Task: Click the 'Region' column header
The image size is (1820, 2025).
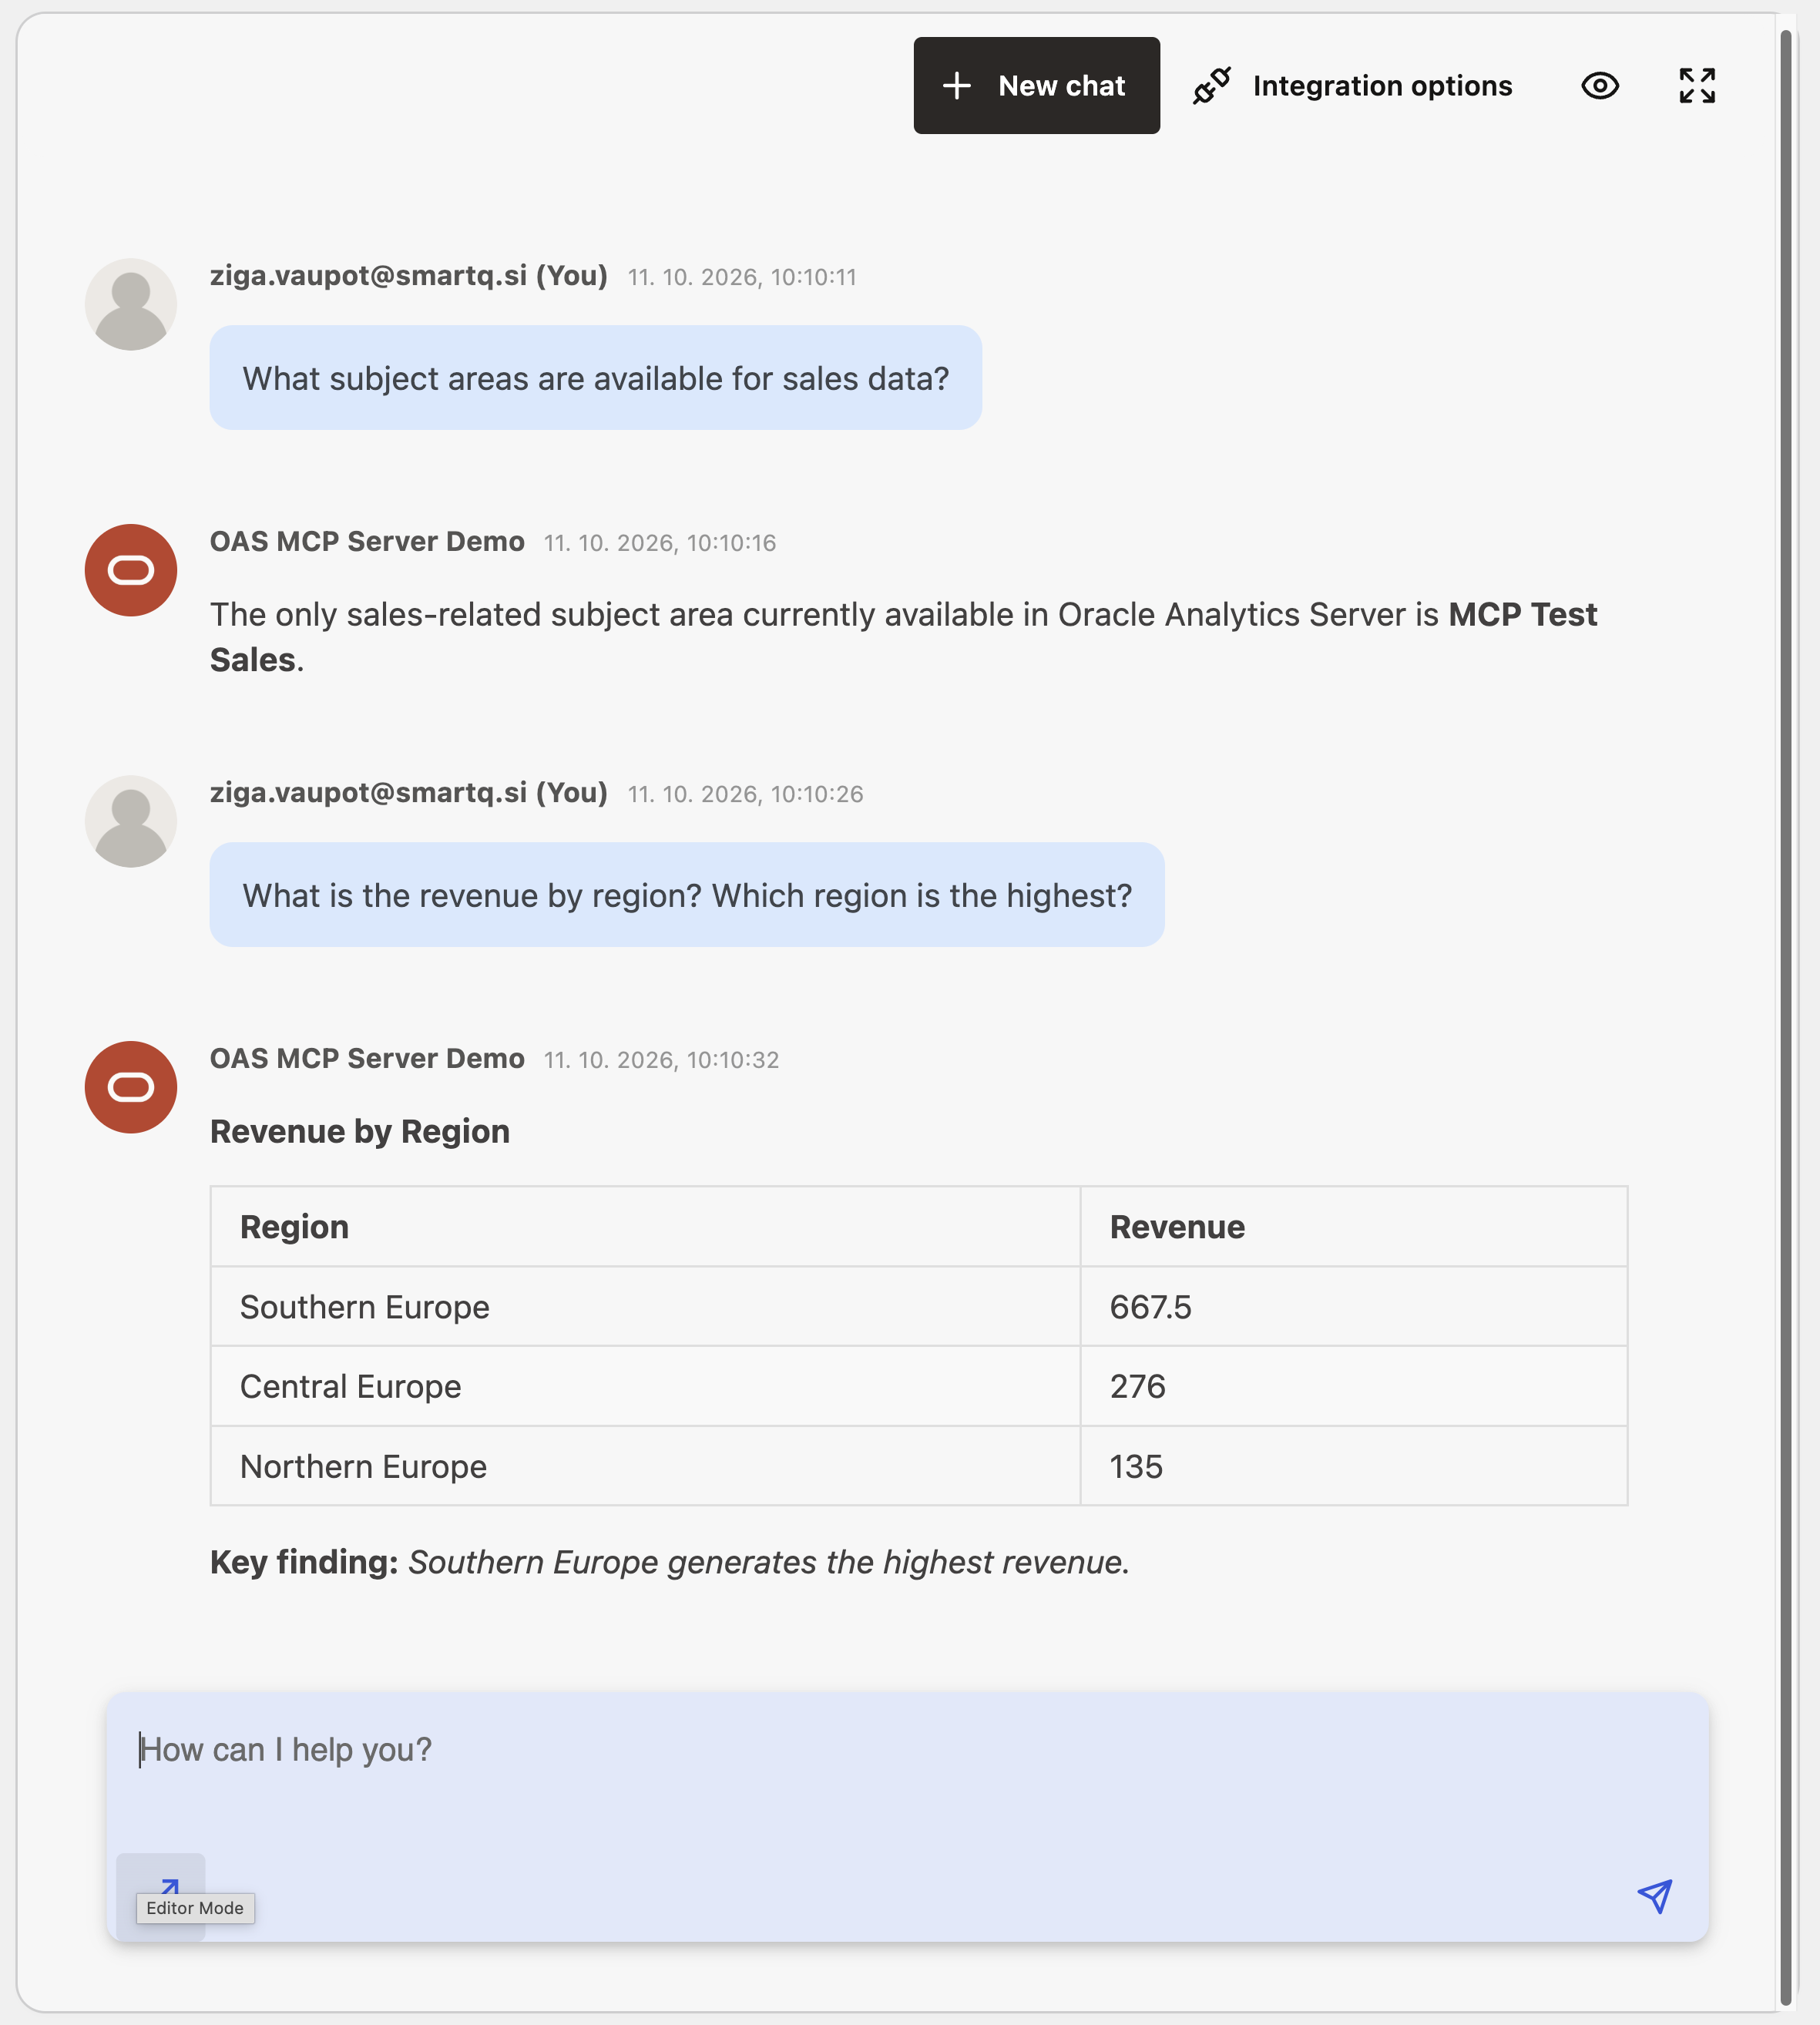Action: [x=645, y=1227]
